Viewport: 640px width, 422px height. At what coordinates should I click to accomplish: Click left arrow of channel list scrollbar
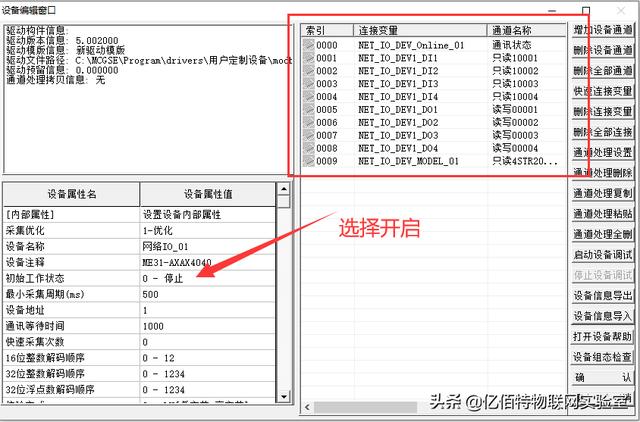[307, 407]
